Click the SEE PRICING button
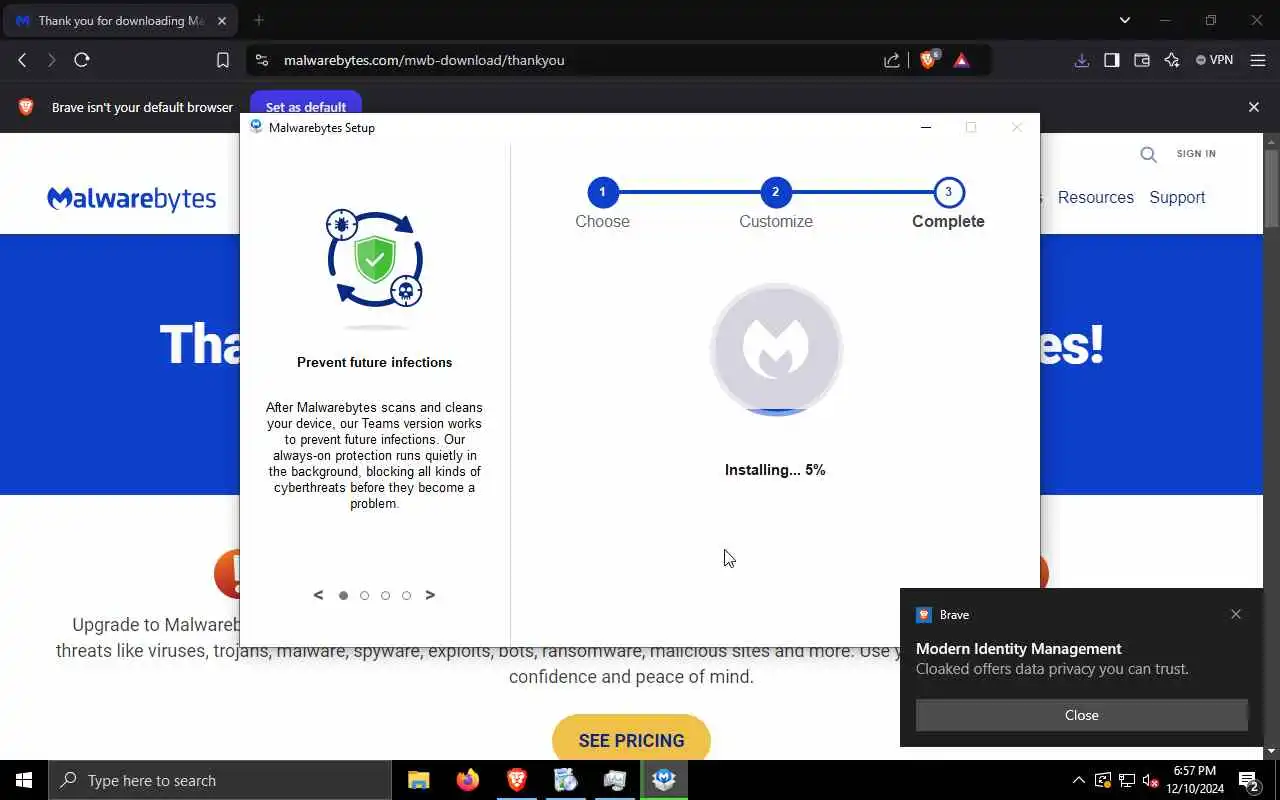 [x=631, y=740]
